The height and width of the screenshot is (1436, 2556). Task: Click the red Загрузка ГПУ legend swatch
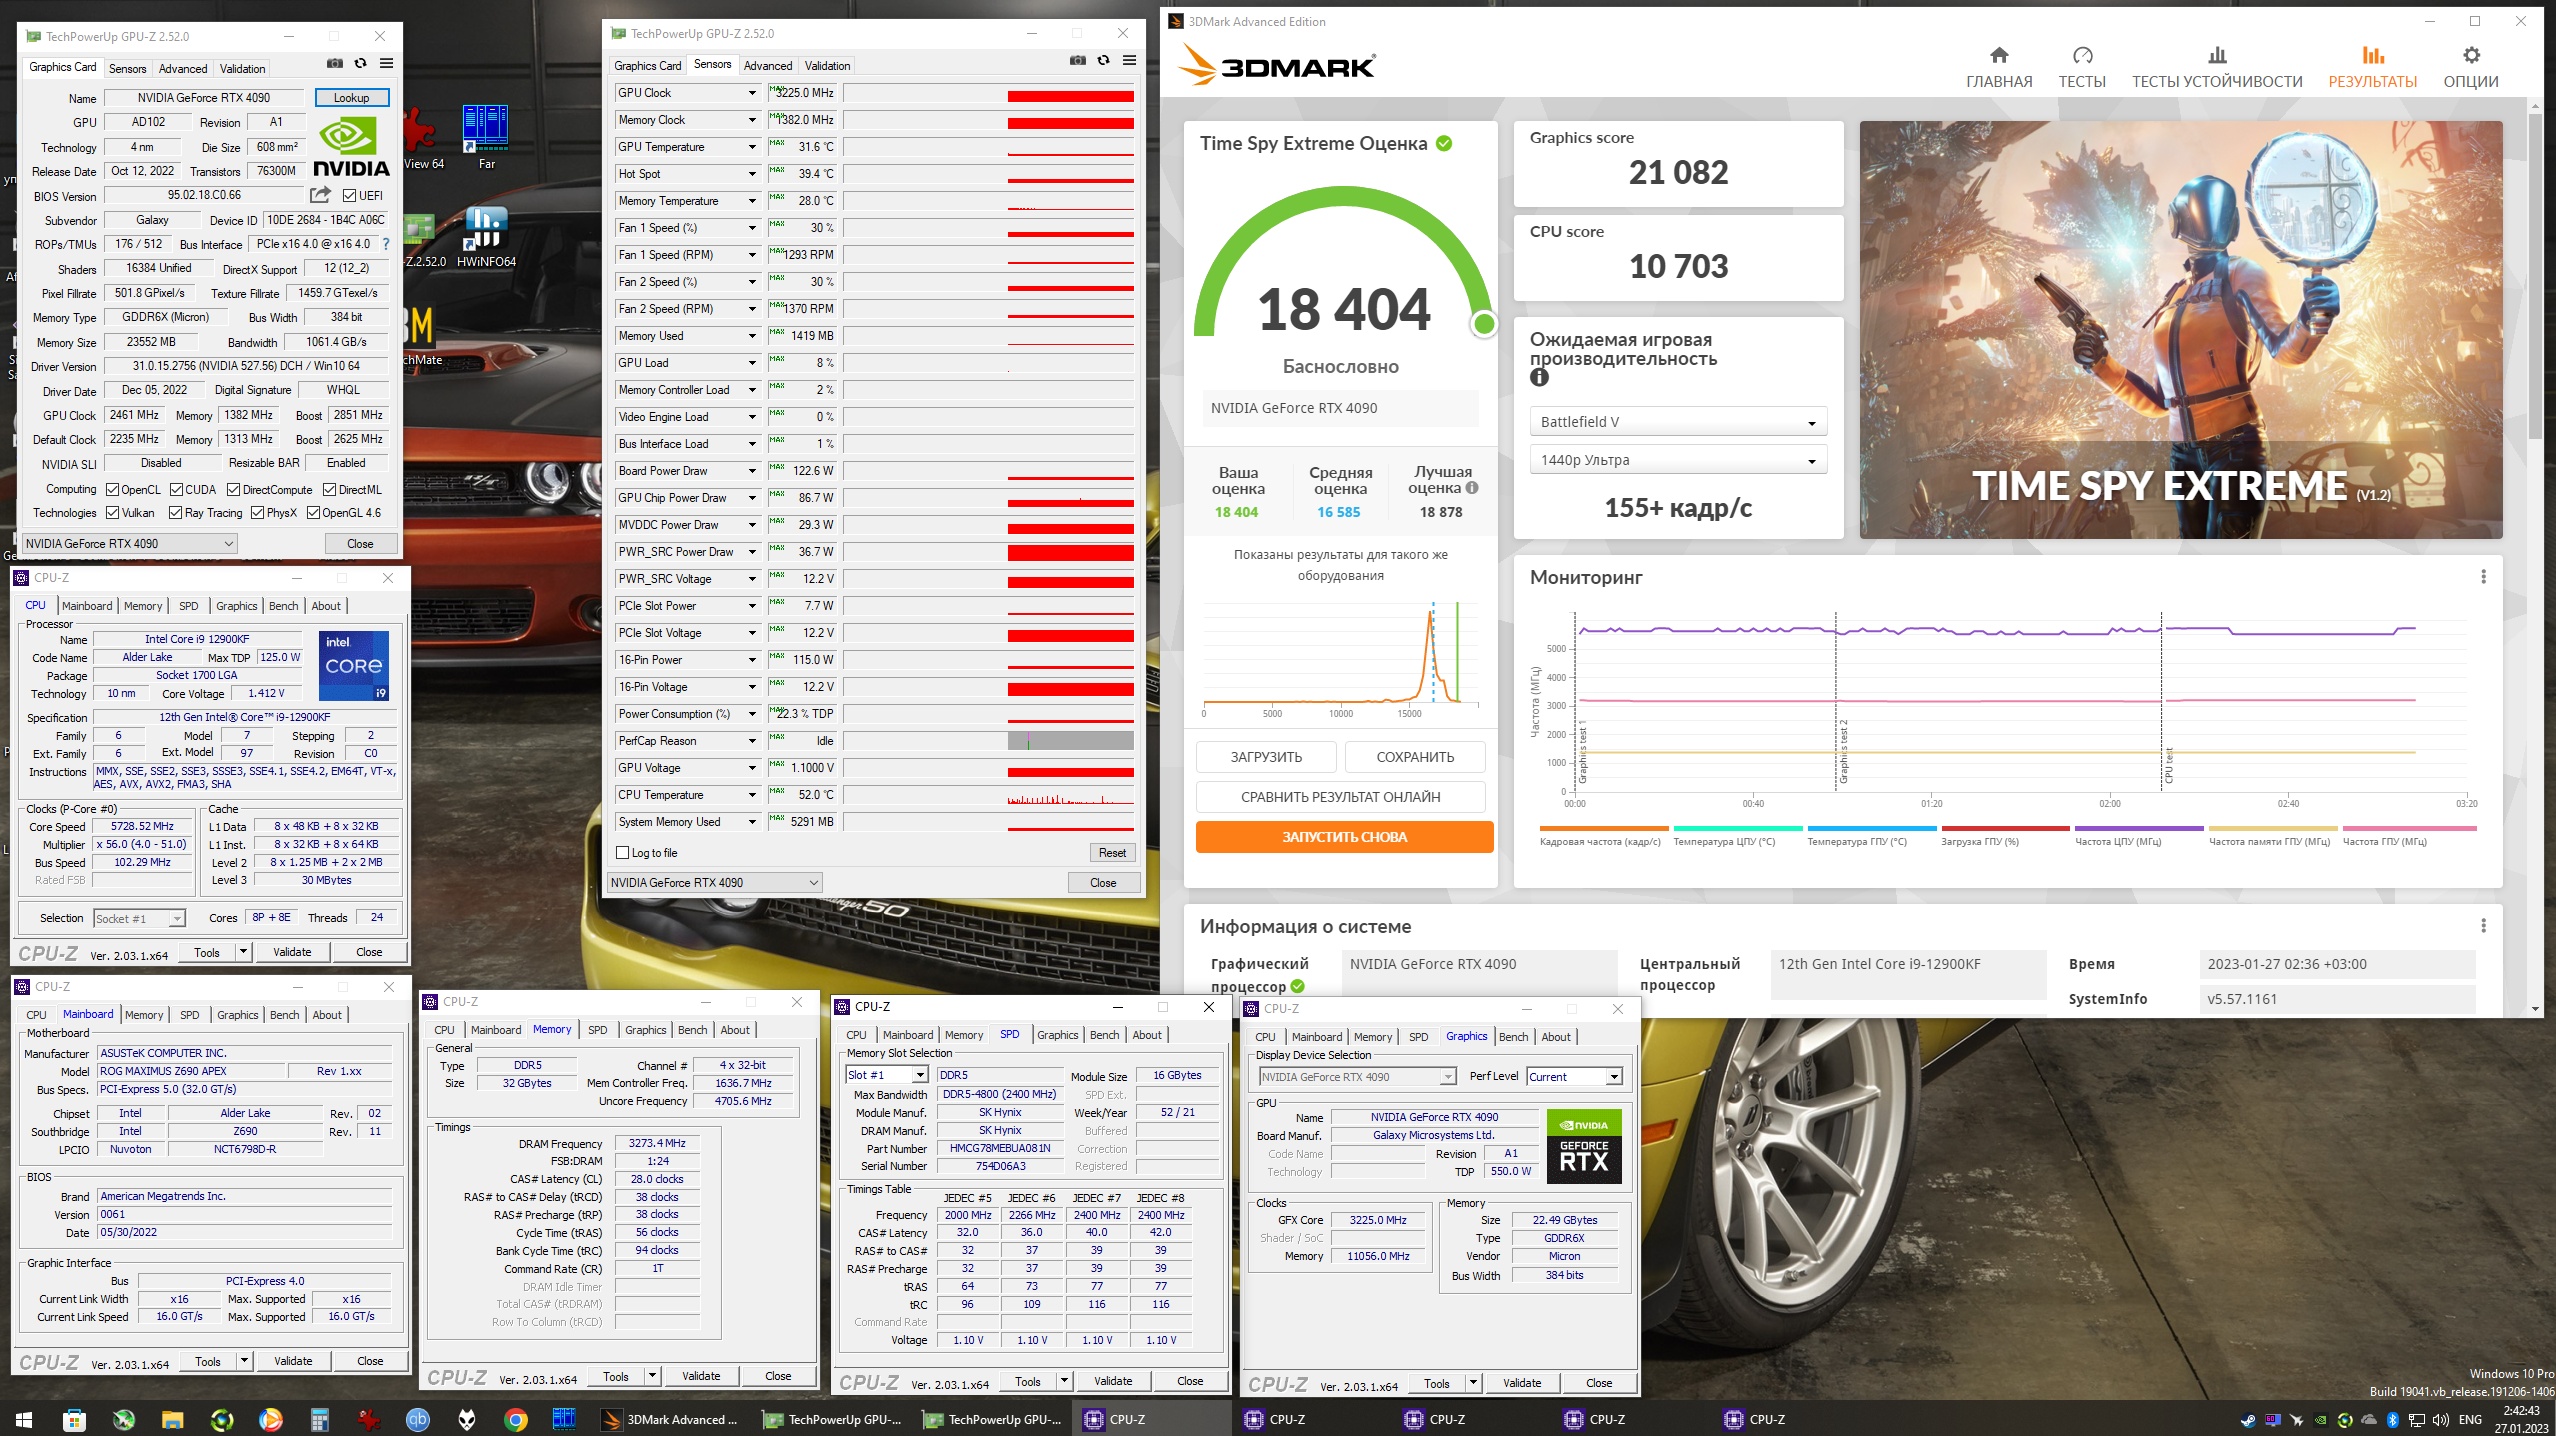tap(2005, 829)
